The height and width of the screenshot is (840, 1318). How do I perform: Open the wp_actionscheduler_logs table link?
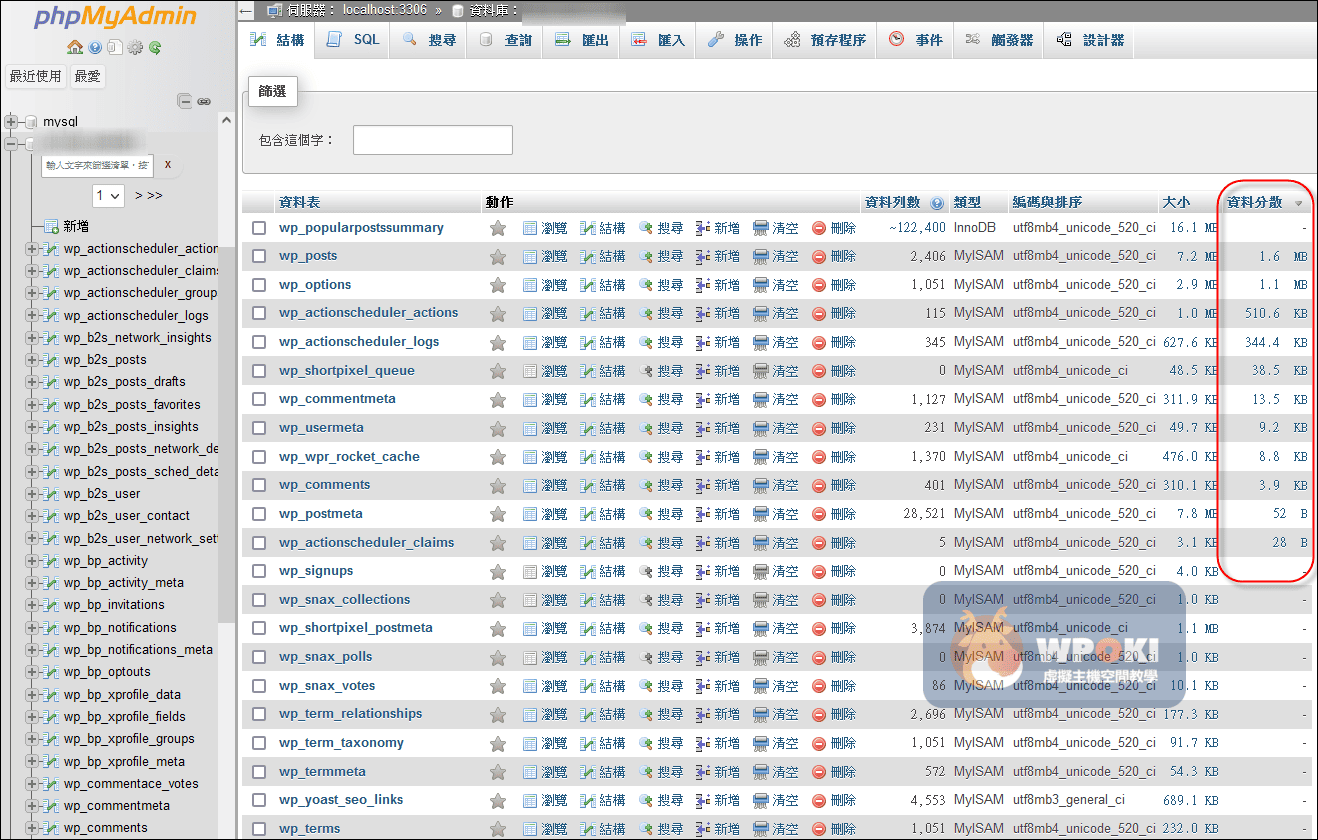359,342
